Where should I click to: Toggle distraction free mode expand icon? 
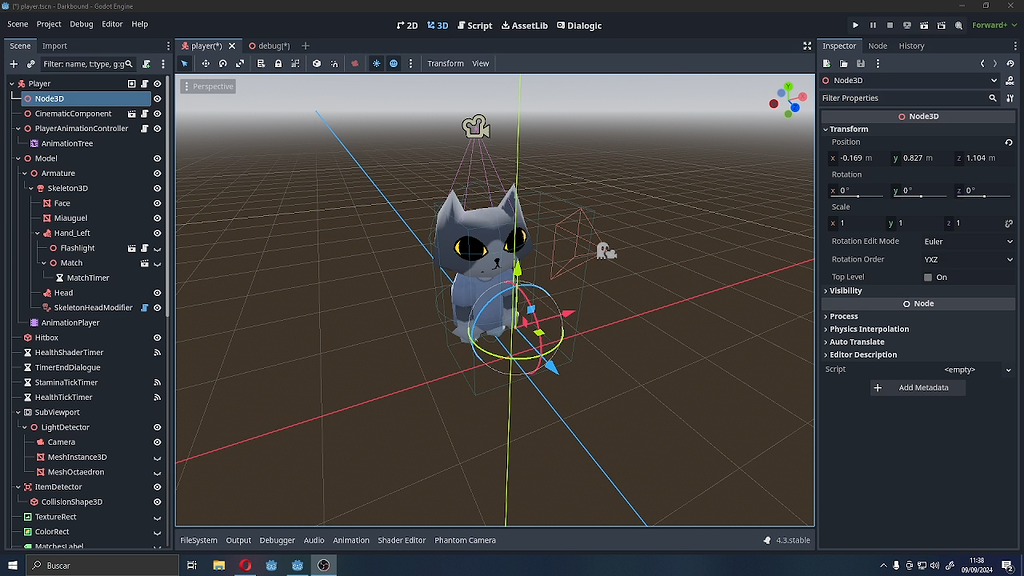coord(807,46)
